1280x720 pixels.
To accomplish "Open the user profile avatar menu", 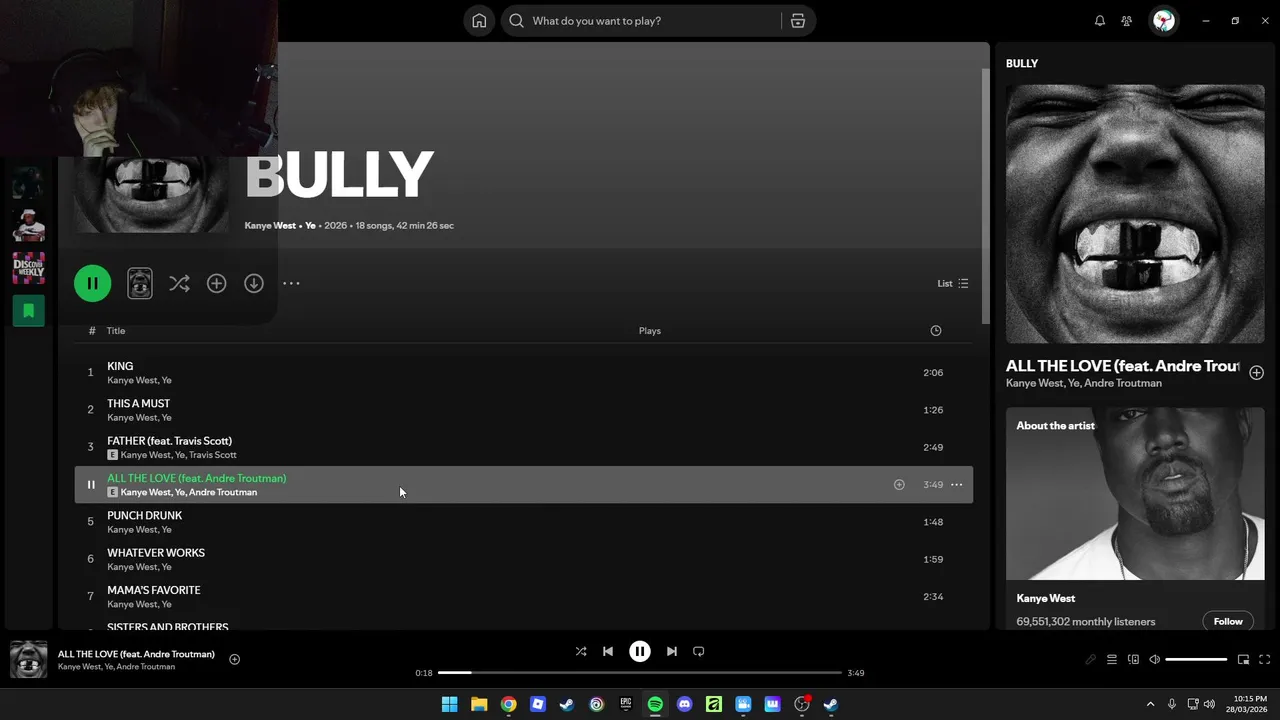I will pos(1163,21).
